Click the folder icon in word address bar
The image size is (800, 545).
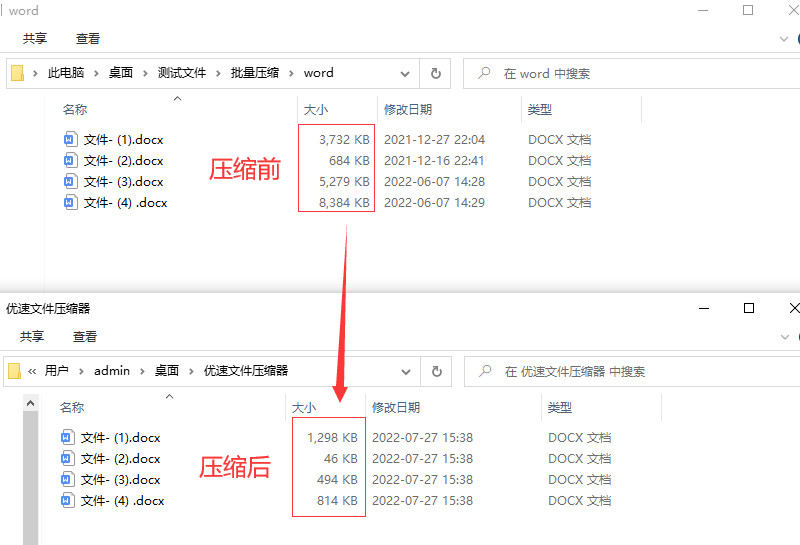(17, 73)
